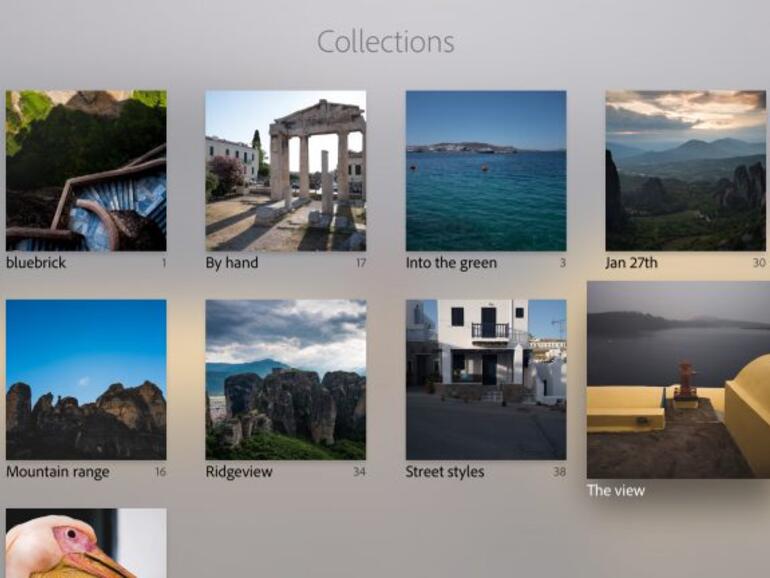Click the photo count 34 under Ridgeview
The image size is (770, 578).
pos(359,472)
